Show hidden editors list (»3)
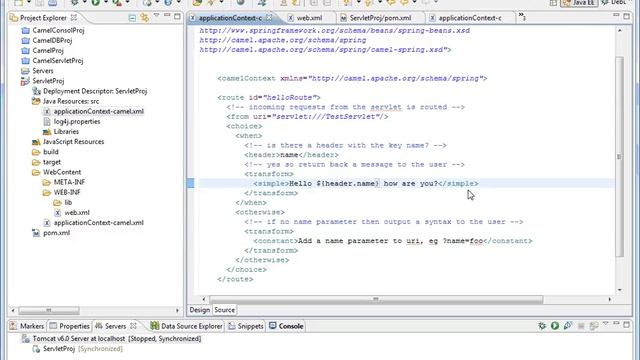This screenshot has width=640, height=360. (x=522, y=17)
